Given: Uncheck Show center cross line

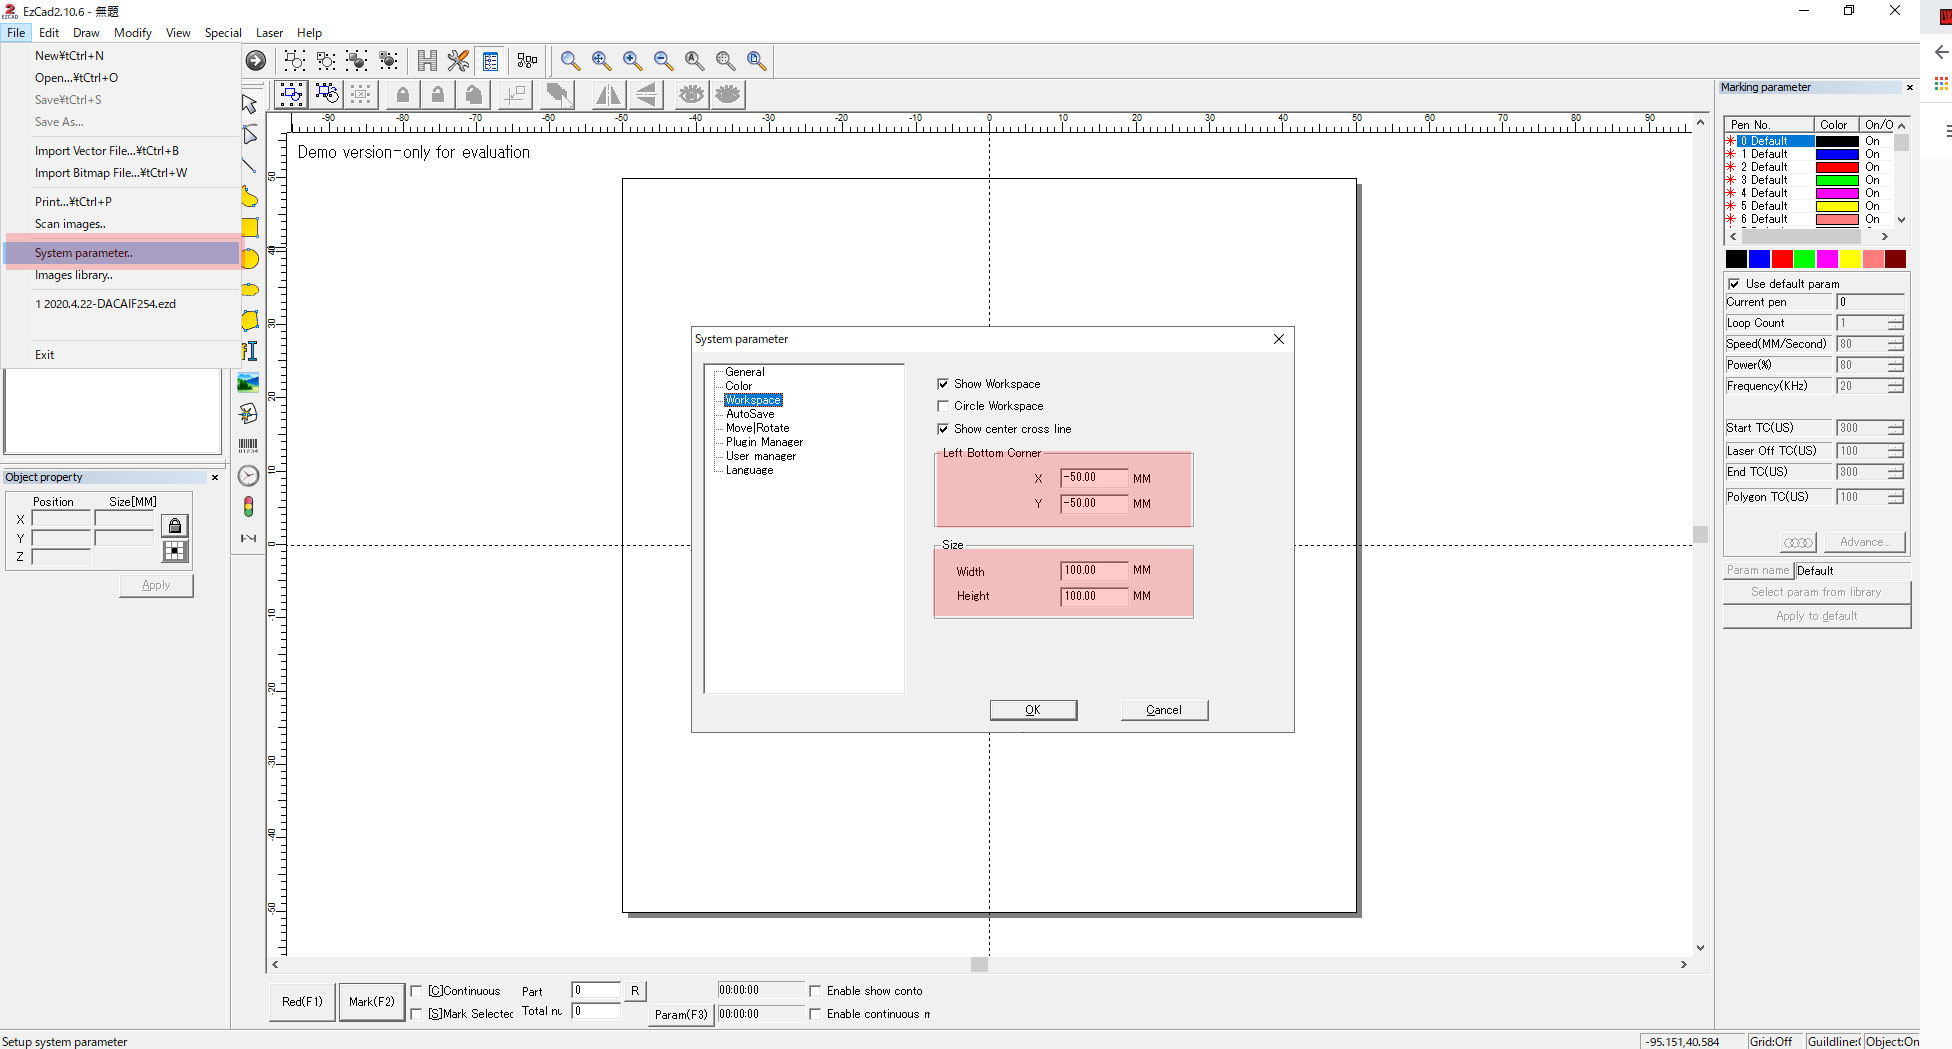Looking at the screenshot, I should [943, 429].
